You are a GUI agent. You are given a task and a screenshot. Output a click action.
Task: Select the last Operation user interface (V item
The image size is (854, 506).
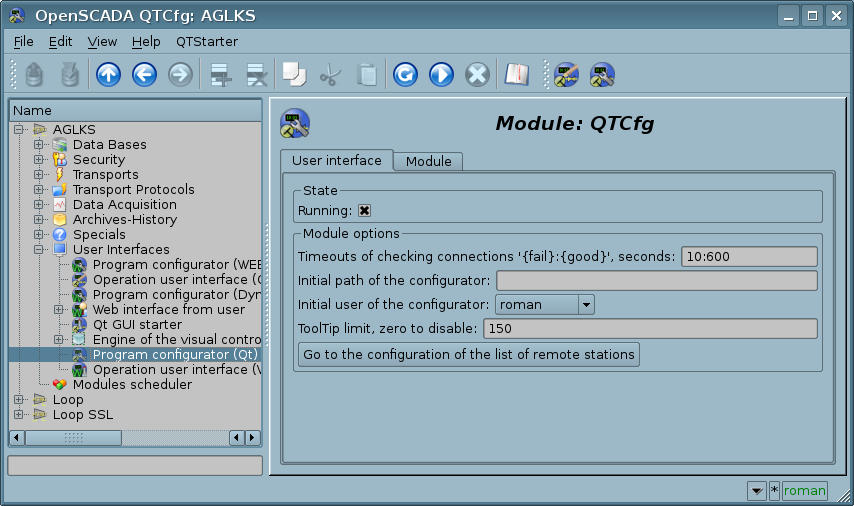[176, 370]
